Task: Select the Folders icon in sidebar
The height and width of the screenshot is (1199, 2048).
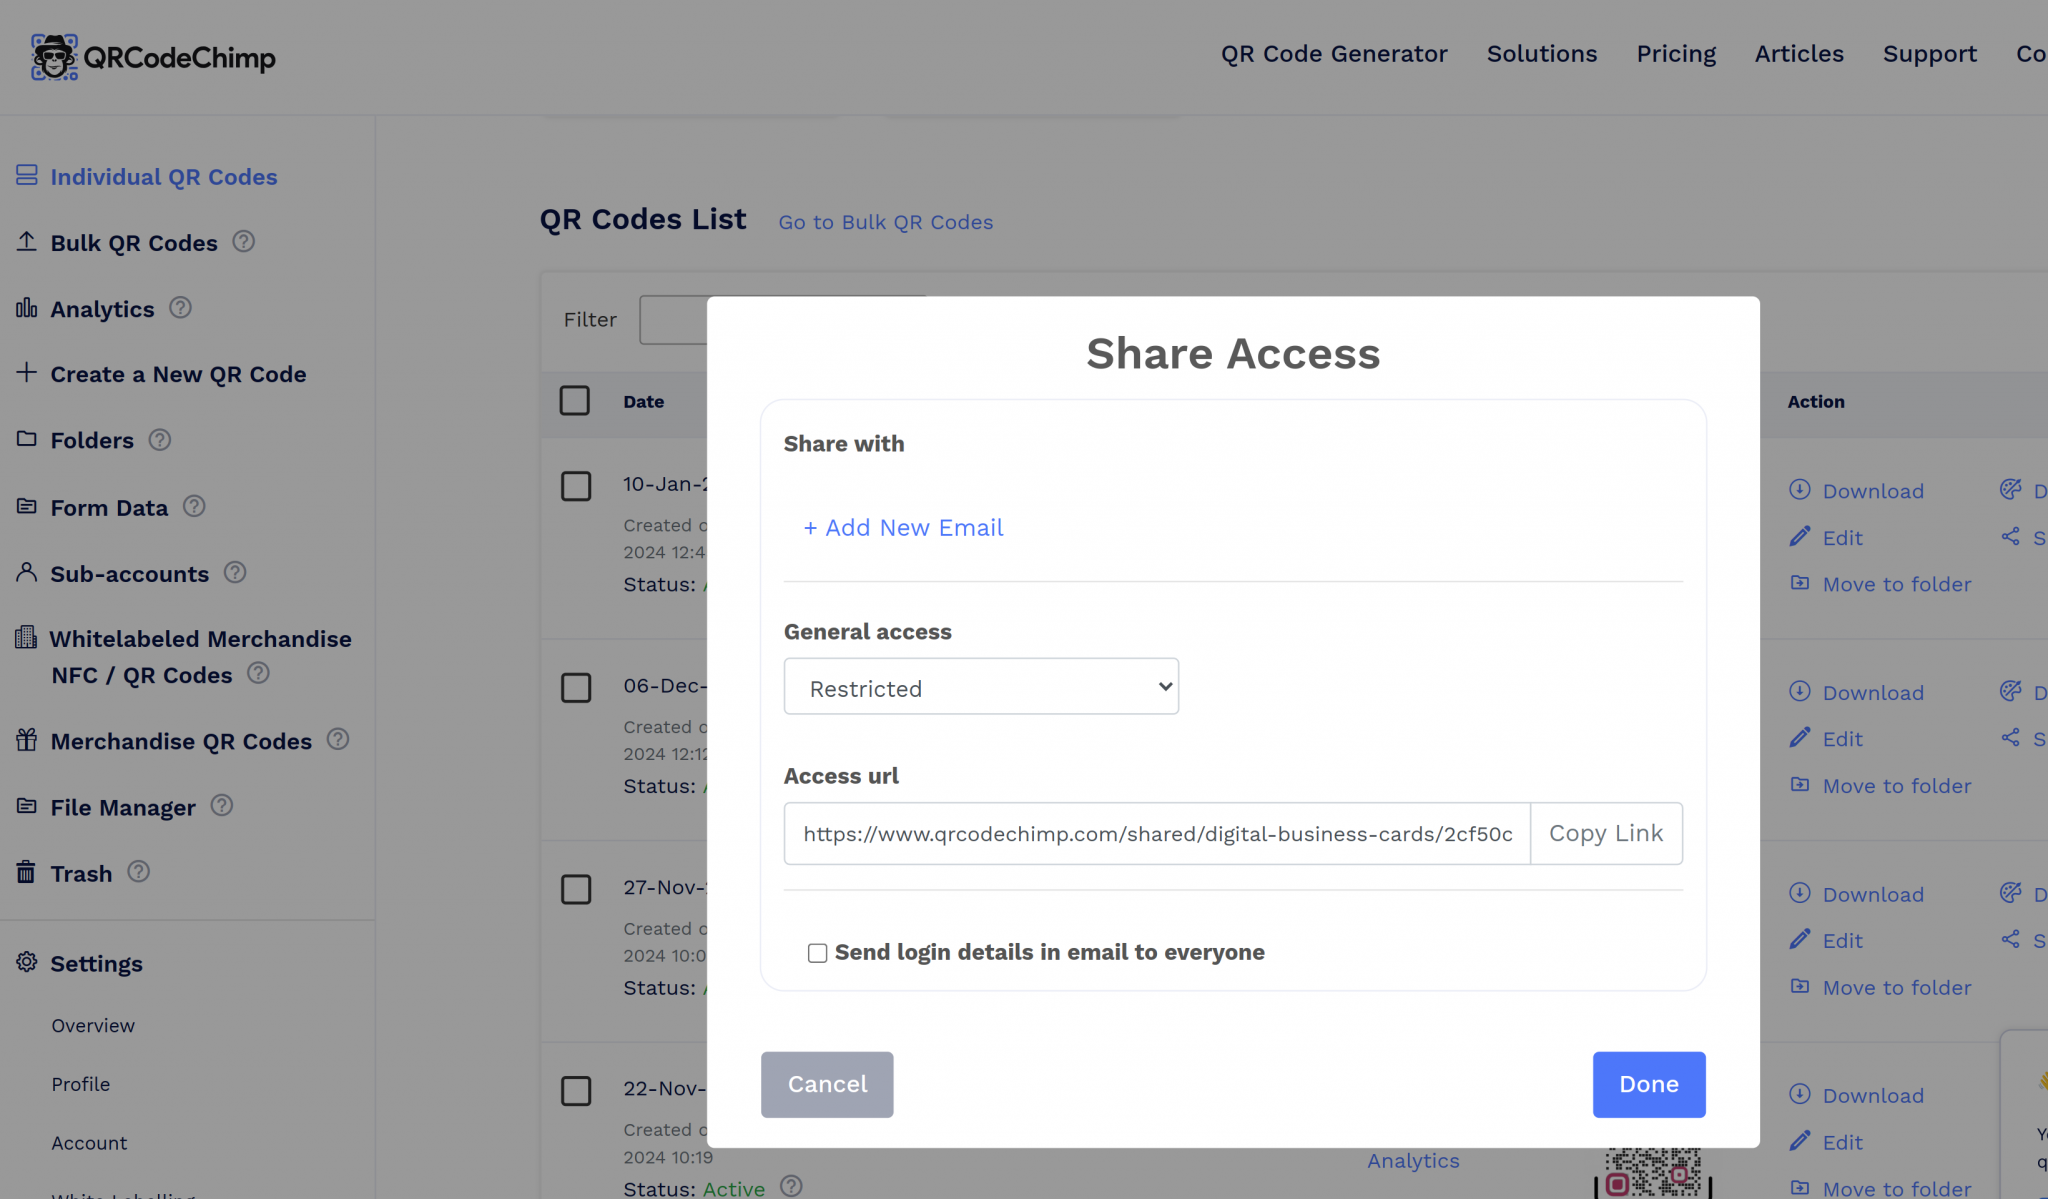Action: pyautogui.click(x=26, y=439)
